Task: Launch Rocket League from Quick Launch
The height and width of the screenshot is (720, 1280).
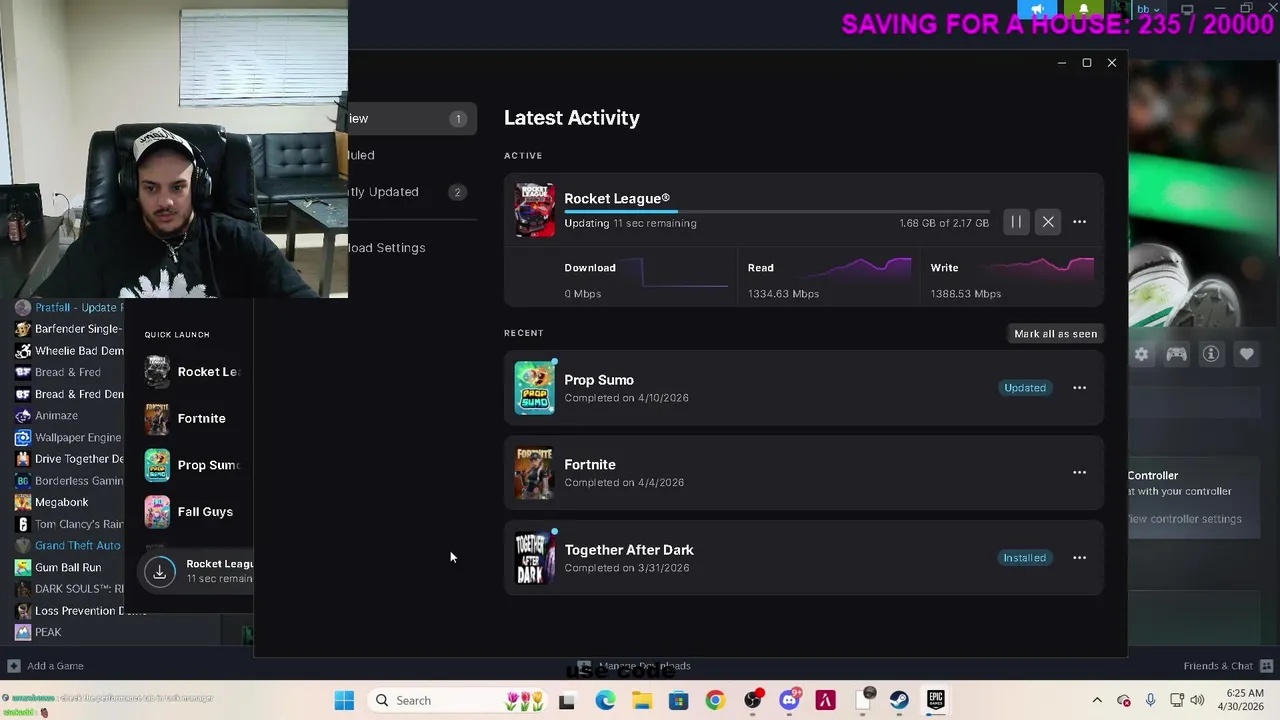Action: [194, 372]
